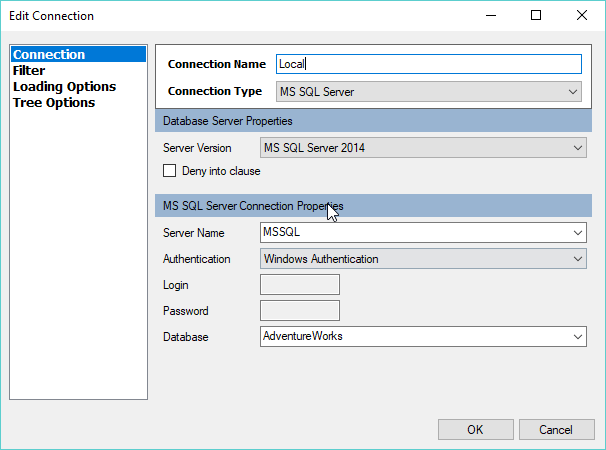Discard changes with the Cancel button
This screenshot has width=606, height=450.
tap(557, 430)
